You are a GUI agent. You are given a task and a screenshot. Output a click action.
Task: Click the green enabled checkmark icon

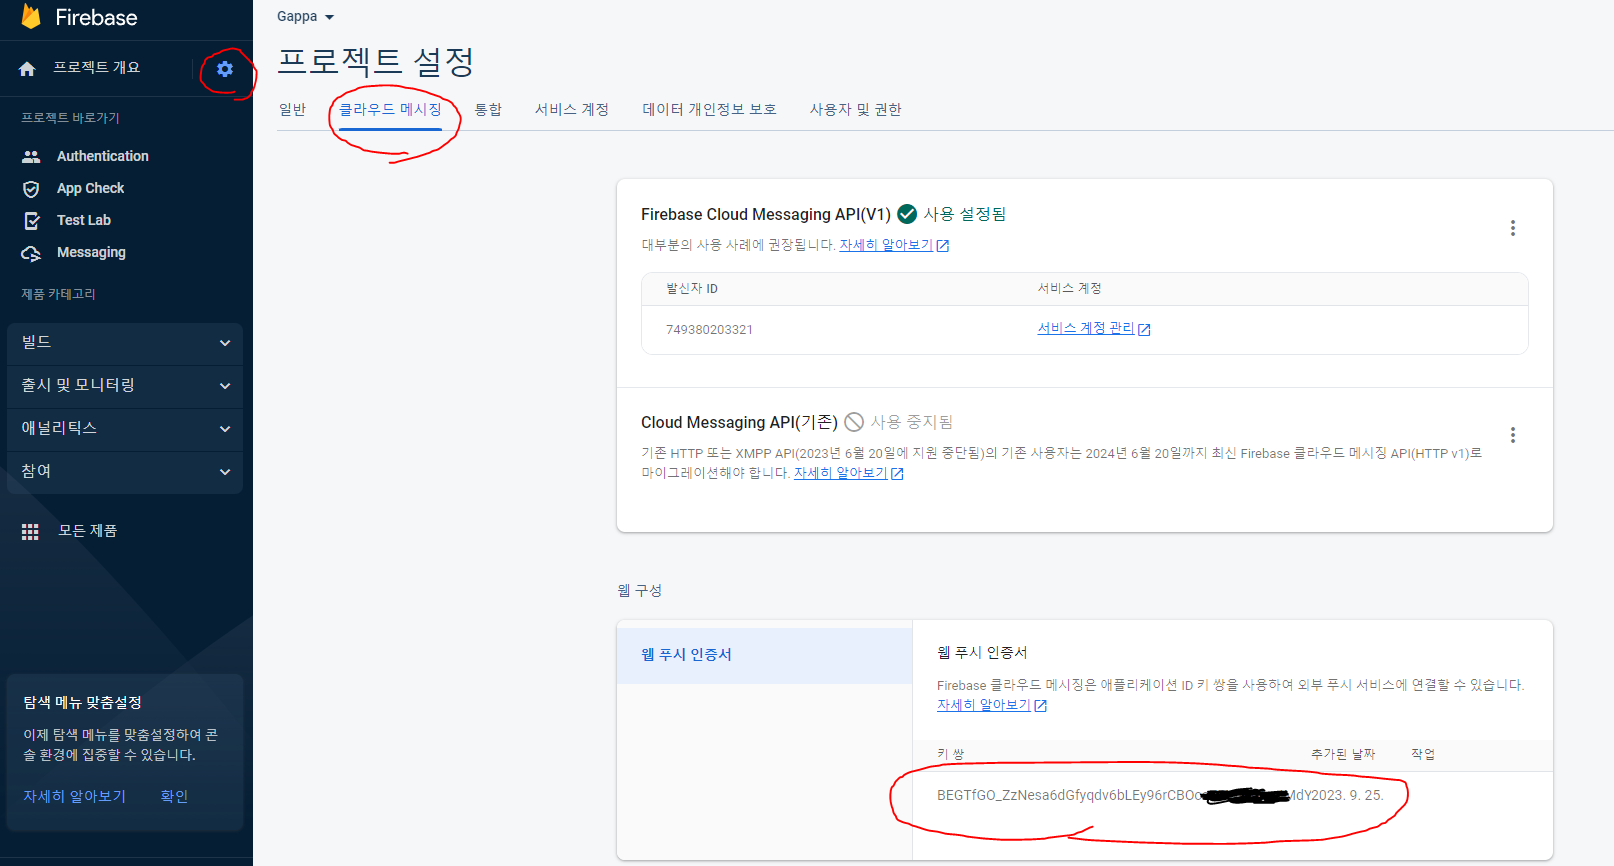tap(907, 214)
